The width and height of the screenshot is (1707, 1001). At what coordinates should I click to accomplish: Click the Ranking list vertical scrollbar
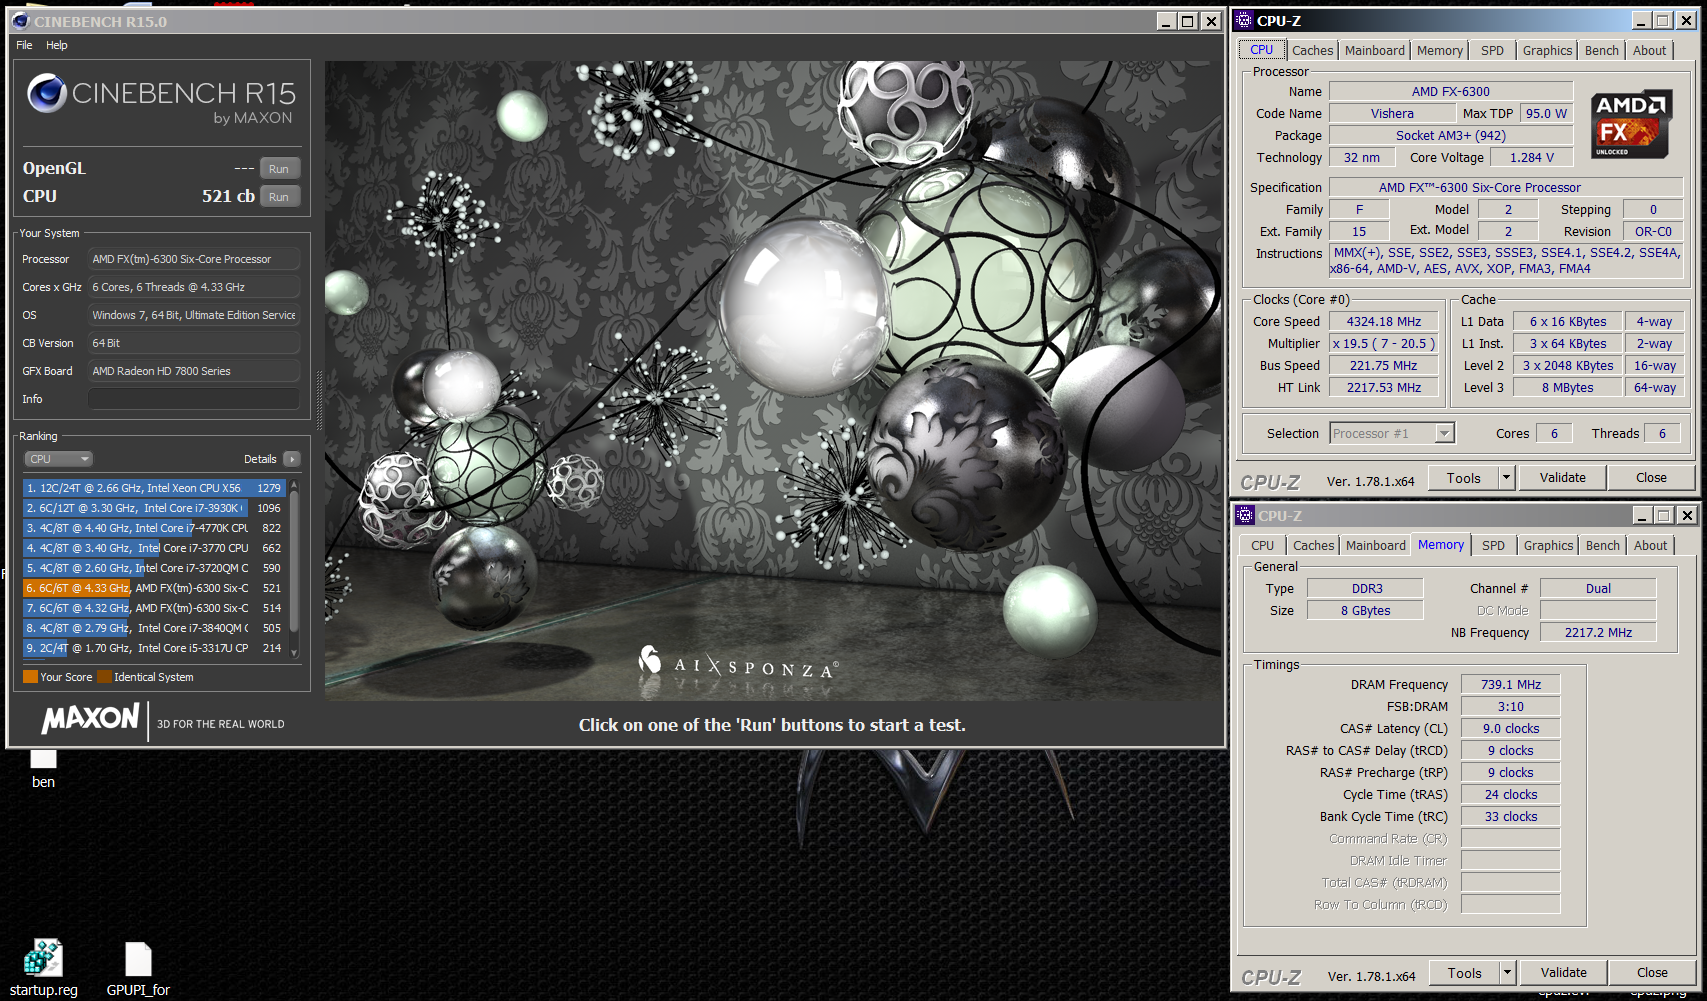294,568
